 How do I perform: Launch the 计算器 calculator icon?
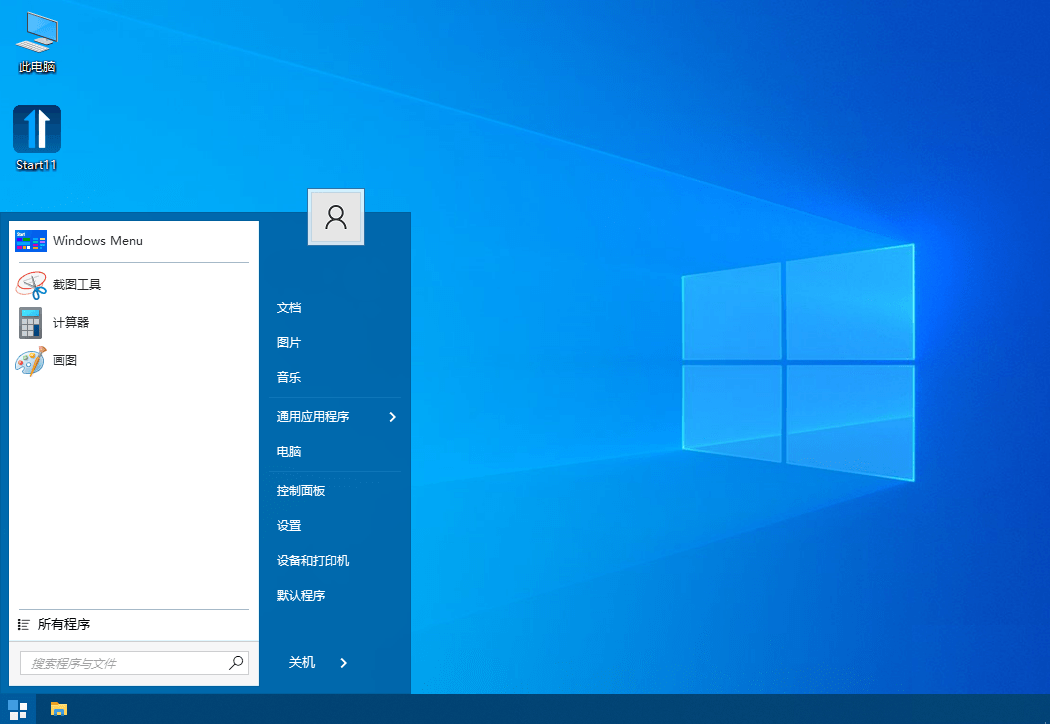click(x=31, y=323)
